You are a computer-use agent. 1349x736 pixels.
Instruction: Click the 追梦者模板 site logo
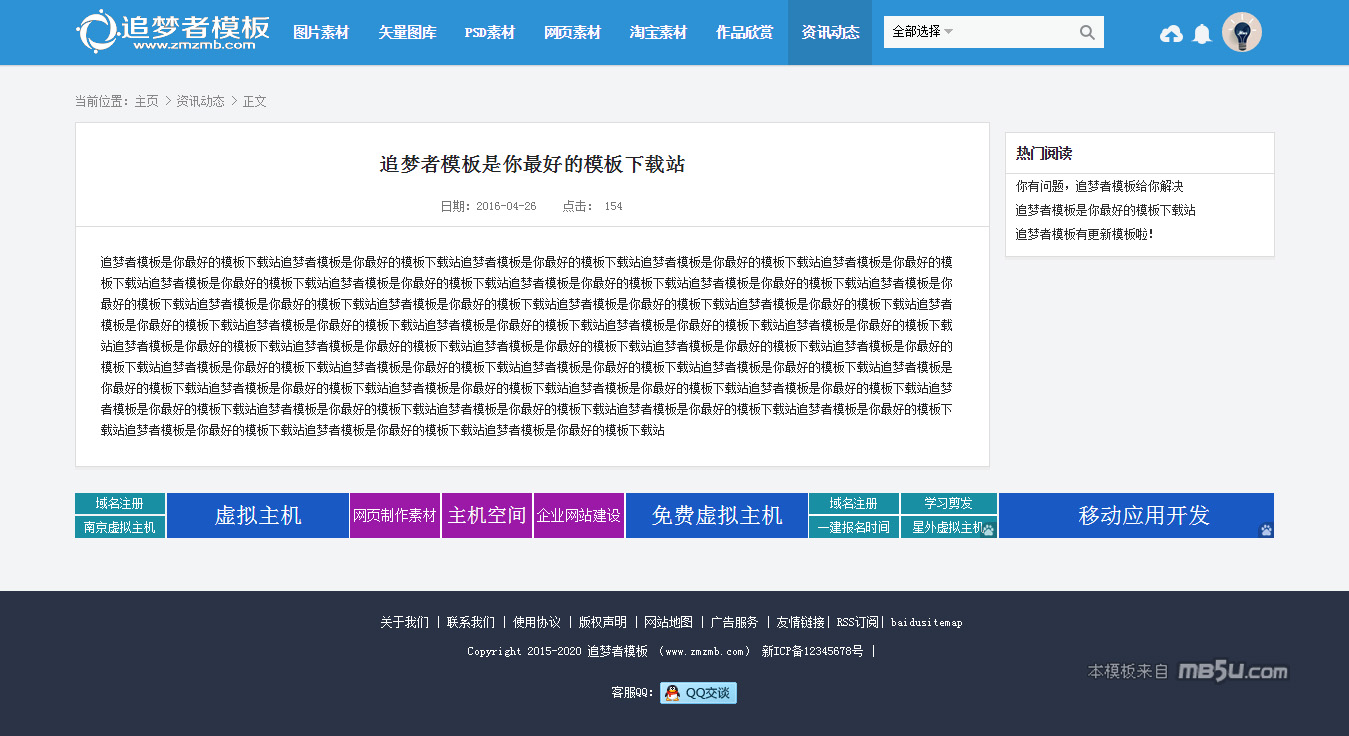tap(173, 32)
